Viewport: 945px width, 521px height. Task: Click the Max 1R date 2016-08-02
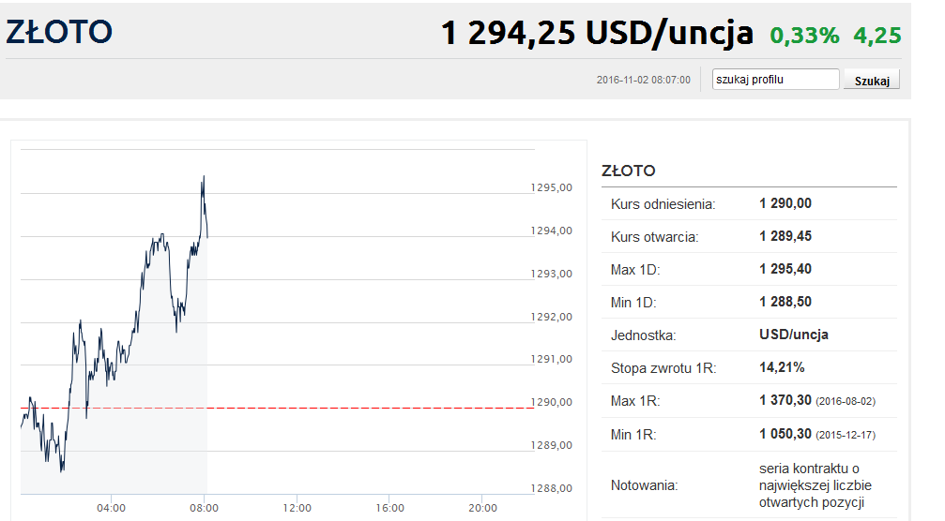[846, 402]
